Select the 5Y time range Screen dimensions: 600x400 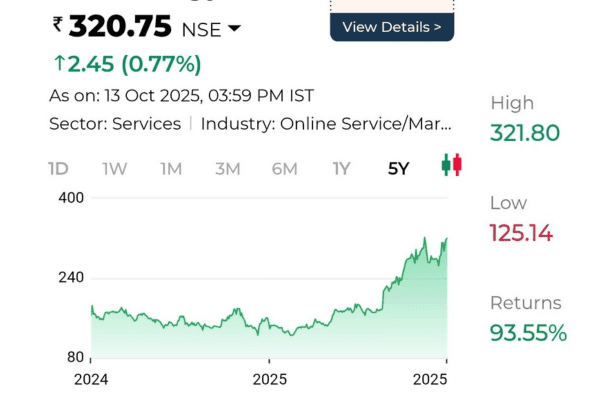point(398,168)
